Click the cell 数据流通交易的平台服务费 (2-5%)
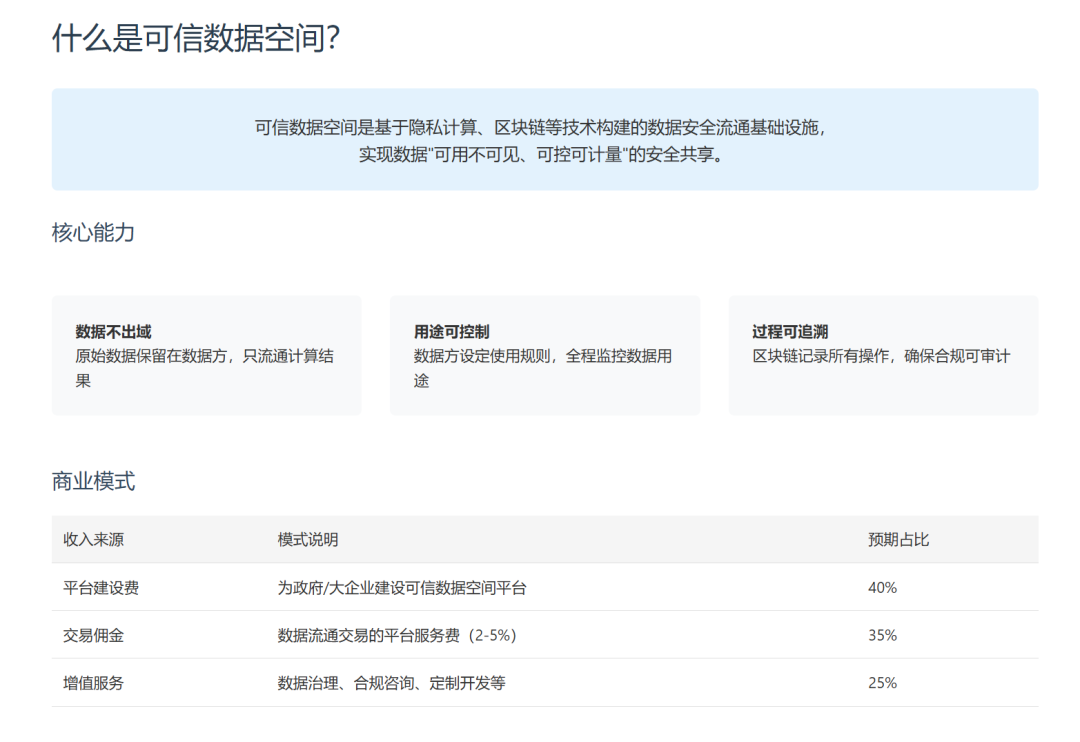Image resolution: width=1080 pixels, height=742 pixels. pos(397,635)
